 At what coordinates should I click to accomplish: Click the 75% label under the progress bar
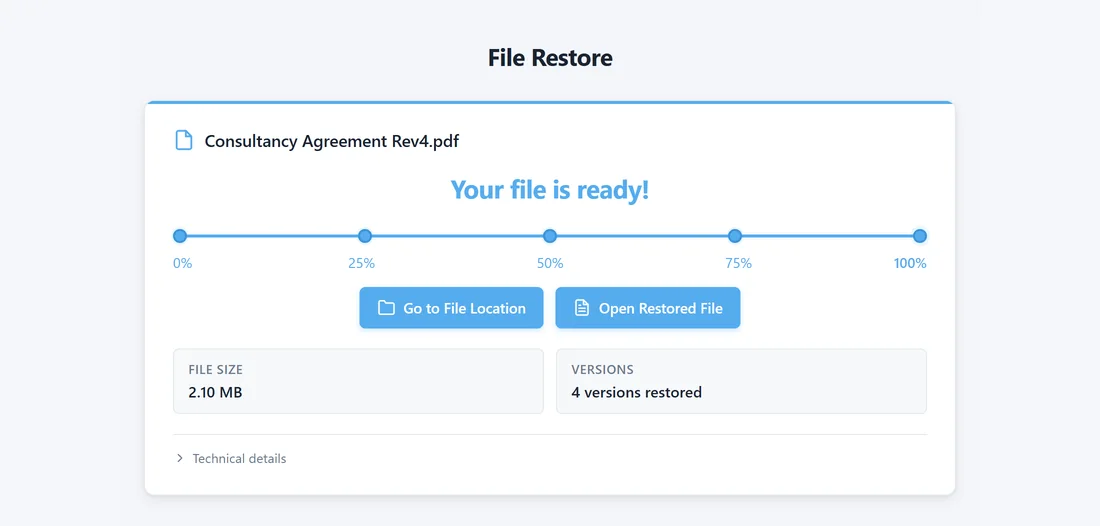pos(739,264)
